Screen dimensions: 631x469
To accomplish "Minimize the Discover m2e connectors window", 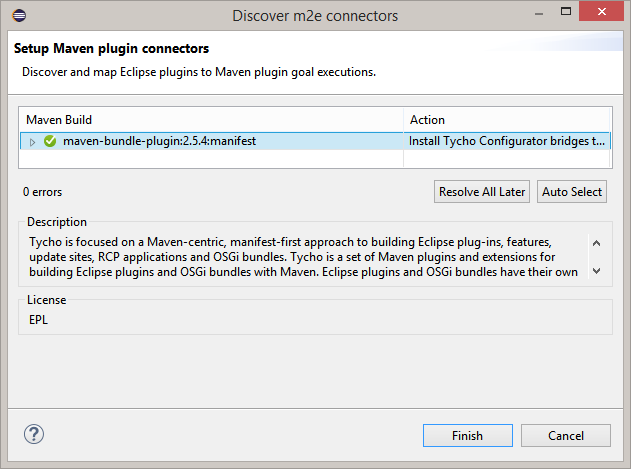I will click(x=539, y=14).
